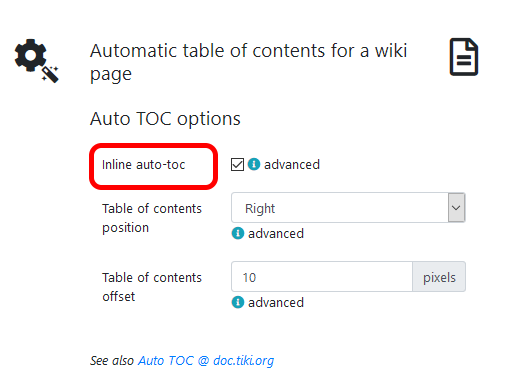Click the advanced tag under the offset field
The height and width of the screenshot is (388, 529).
(276, 302)
